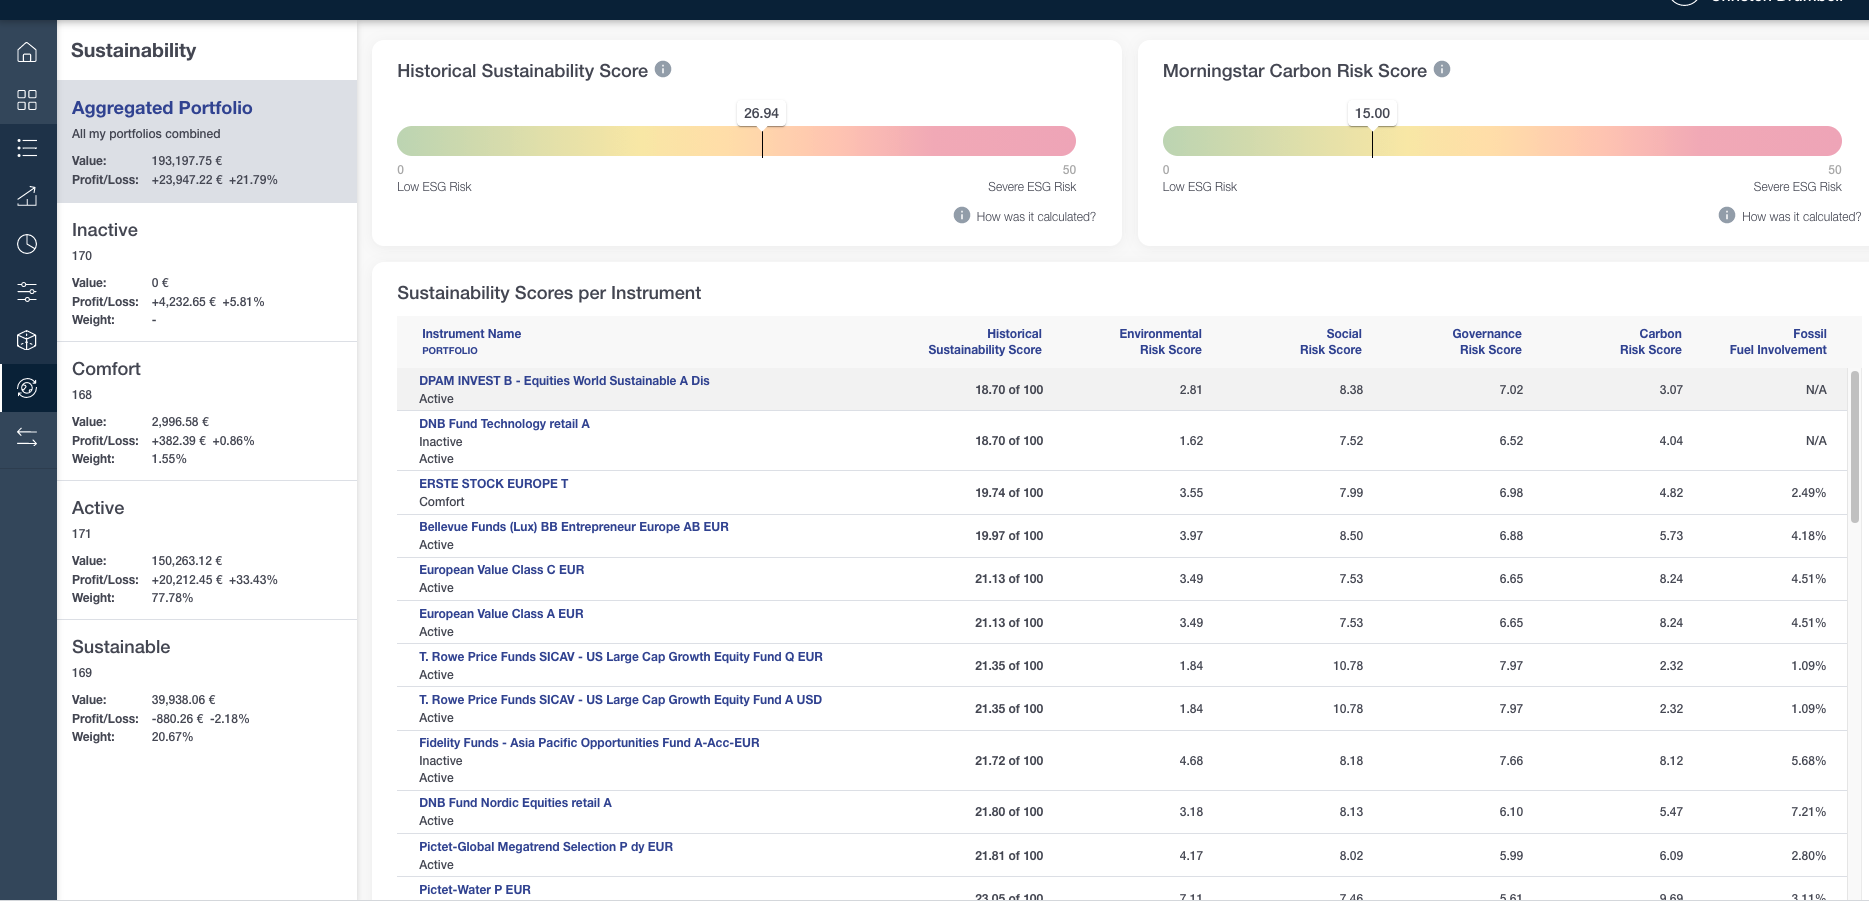
Task: Switch to the Comfort portfolio
Action: tap(105, 368)
